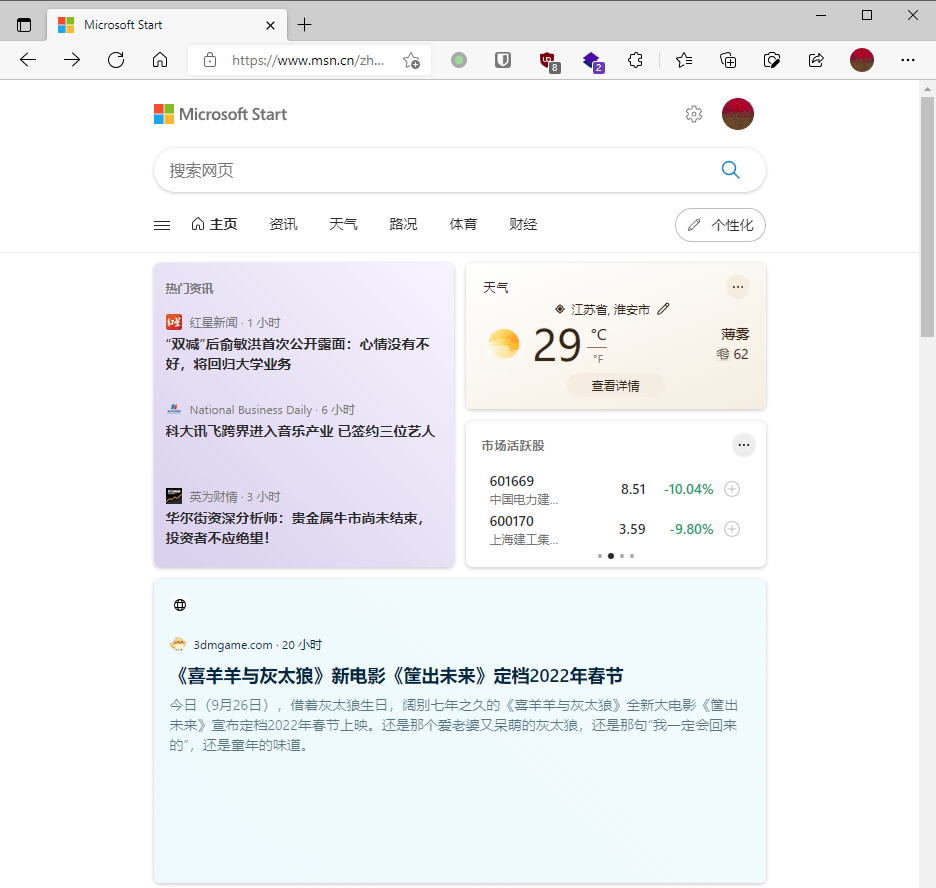Click the page settings gear icon
Image resolution: width=936 pixels, height=888 pixels.
click(x=694, y=114)
